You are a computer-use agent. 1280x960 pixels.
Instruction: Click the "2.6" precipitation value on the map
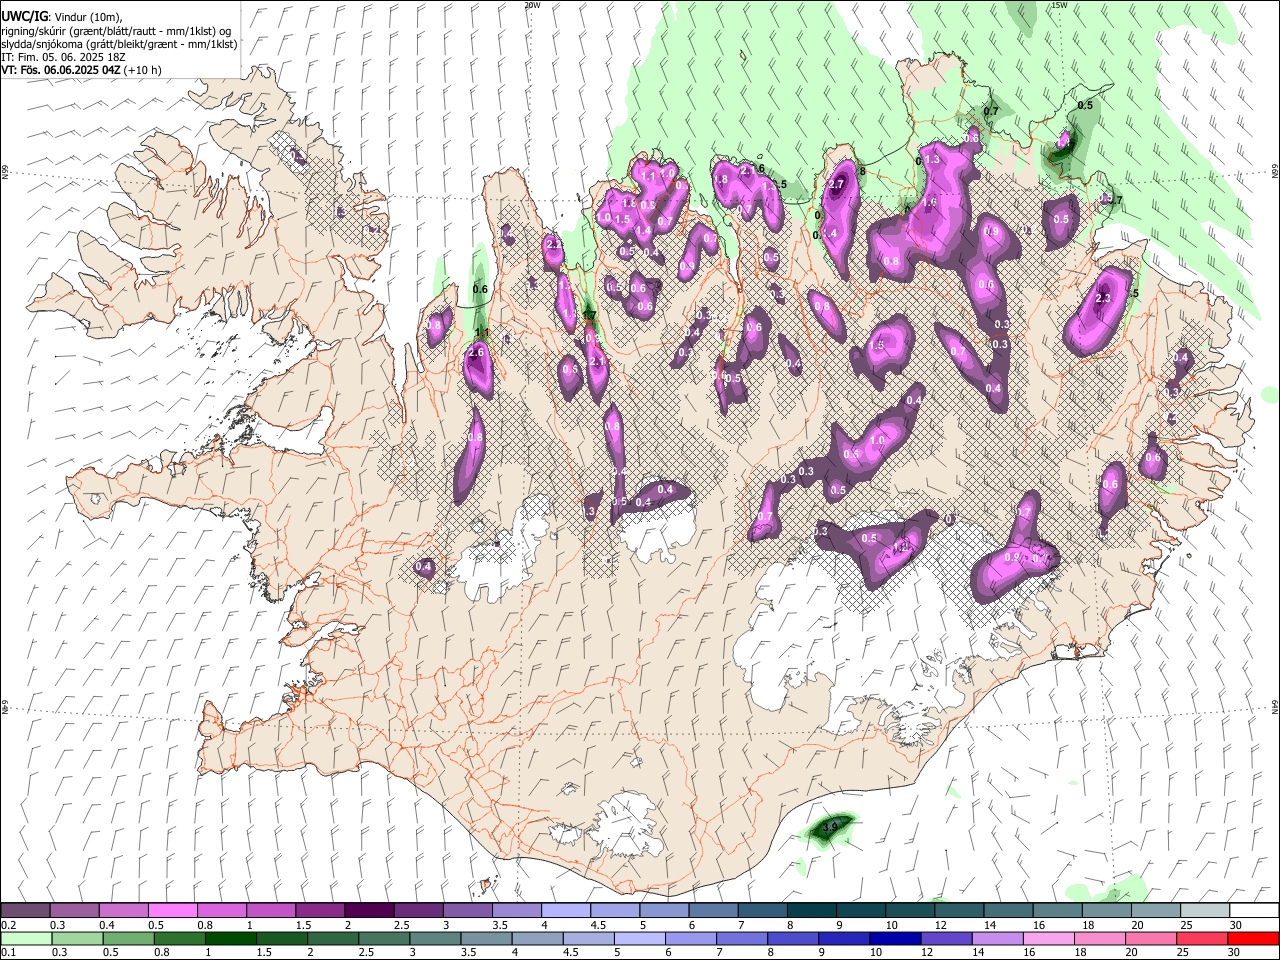(x=476, y=352)
